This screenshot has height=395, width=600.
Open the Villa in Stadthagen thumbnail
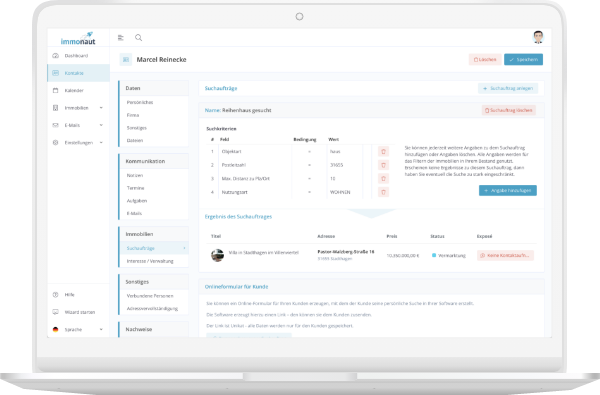[x=217, y=255]
